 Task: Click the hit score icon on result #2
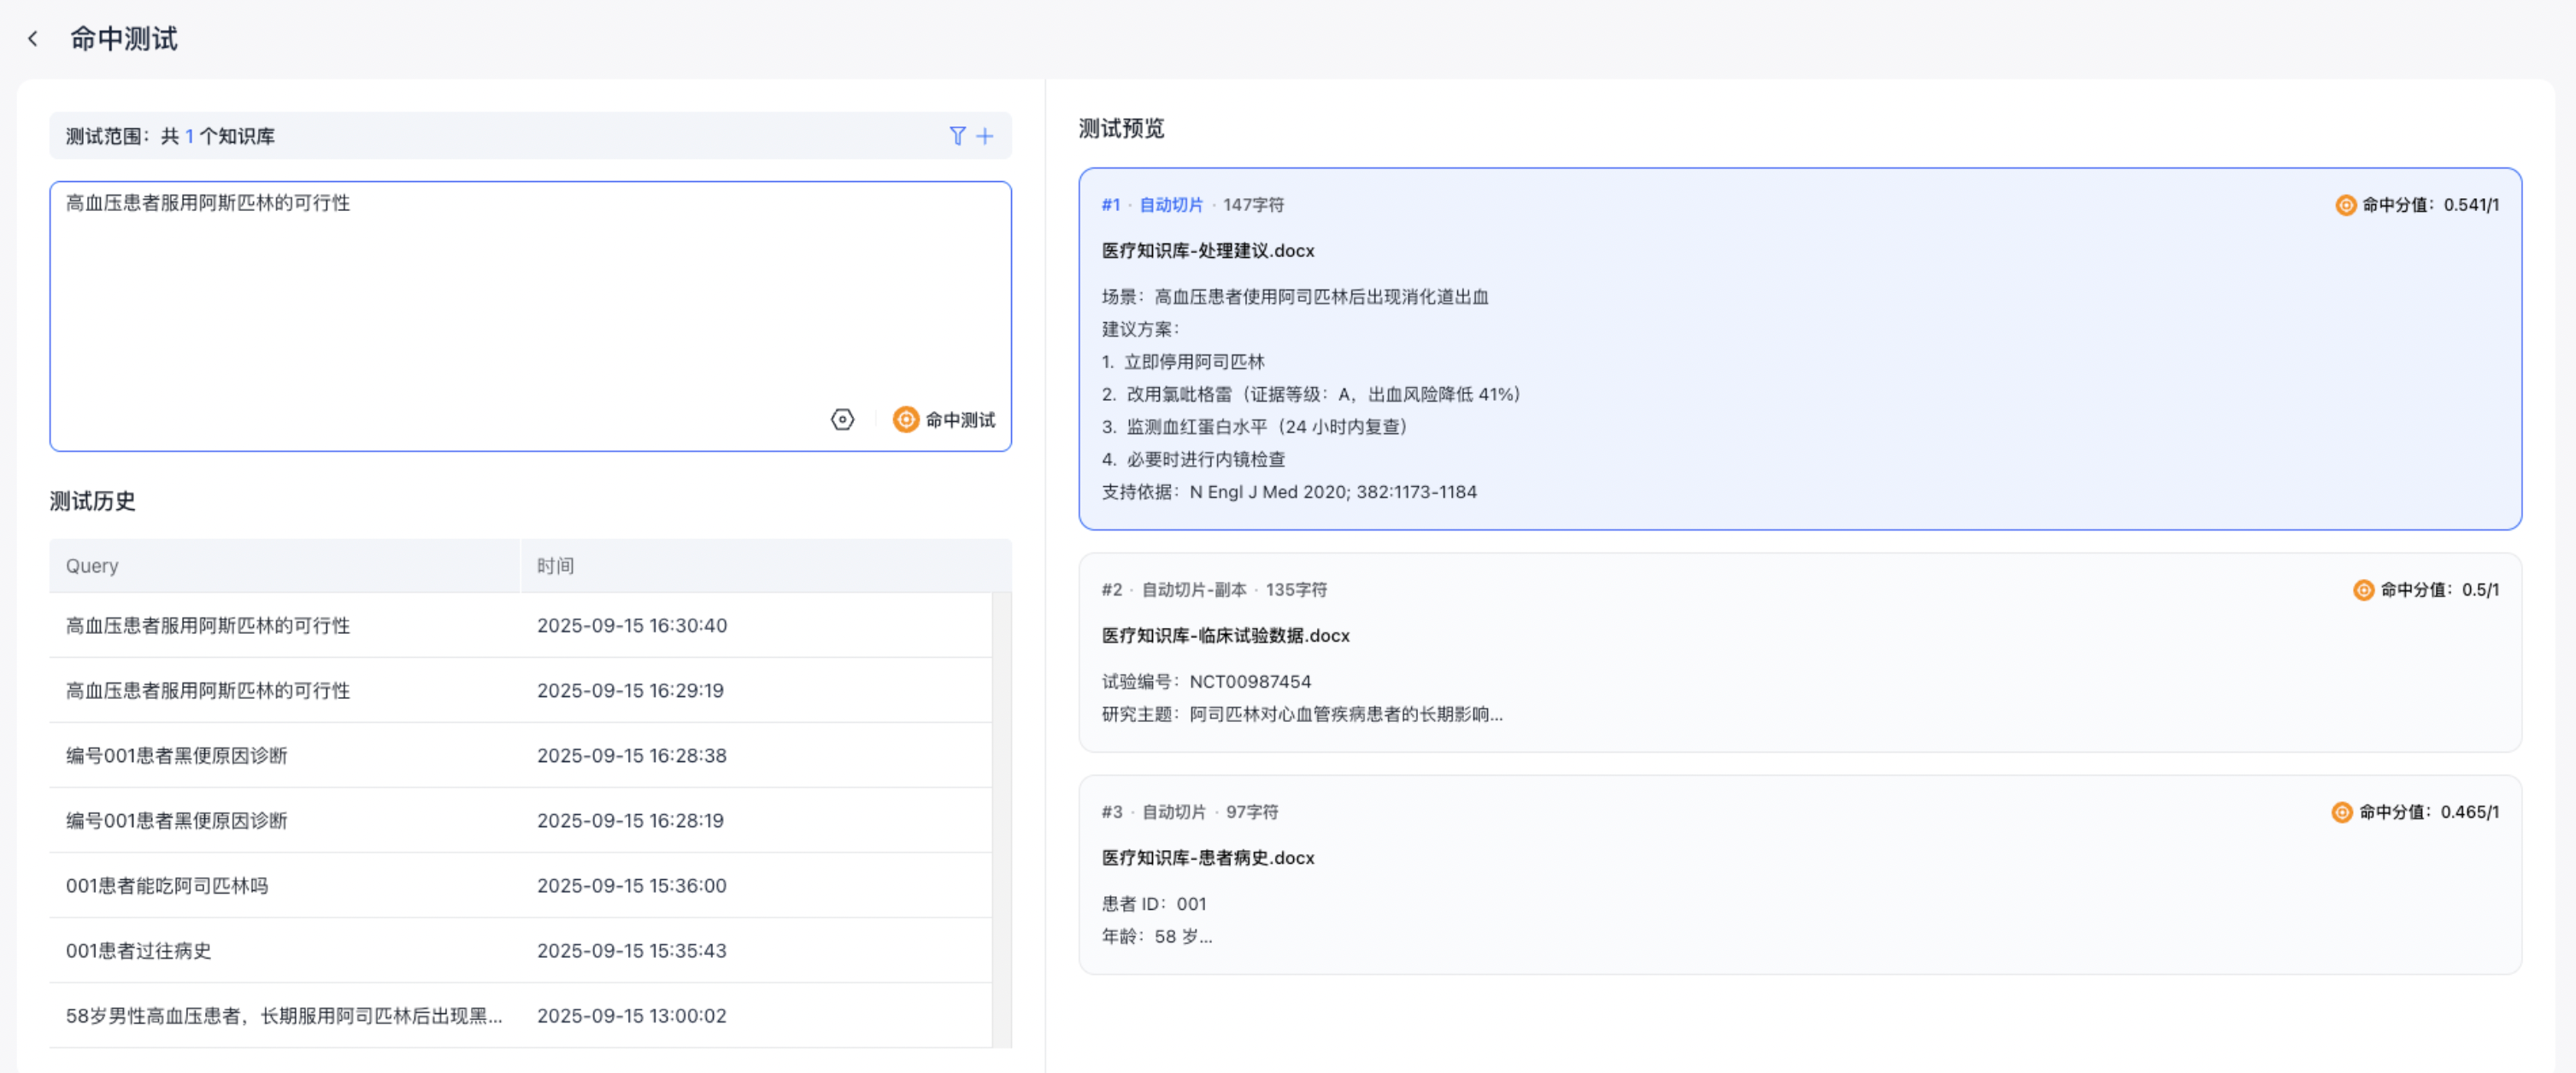(2363, 590)
